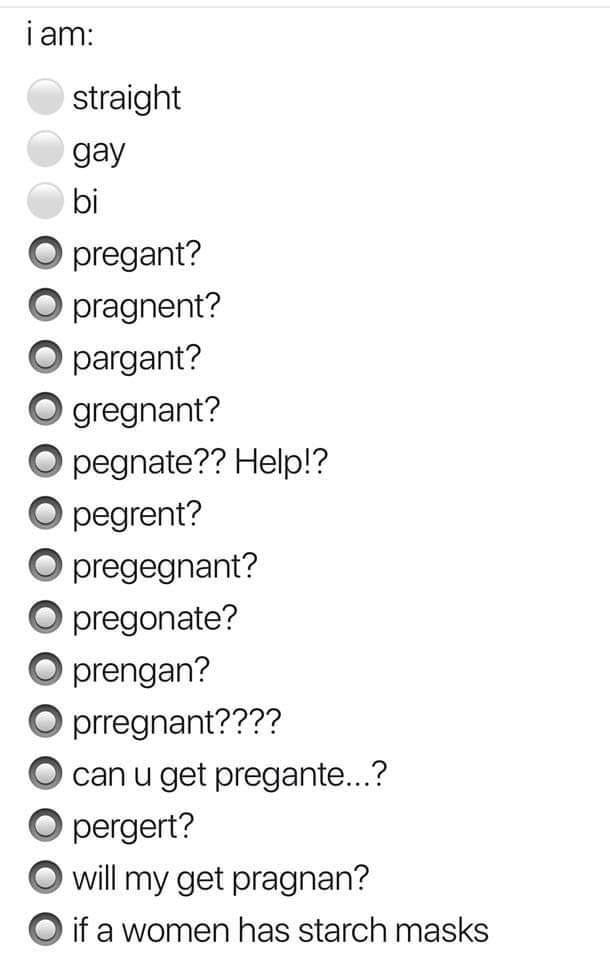Screen dimensions: 610x960
Task: Choose the "pragnent?" radio button
Action: (x=46, y=306)
